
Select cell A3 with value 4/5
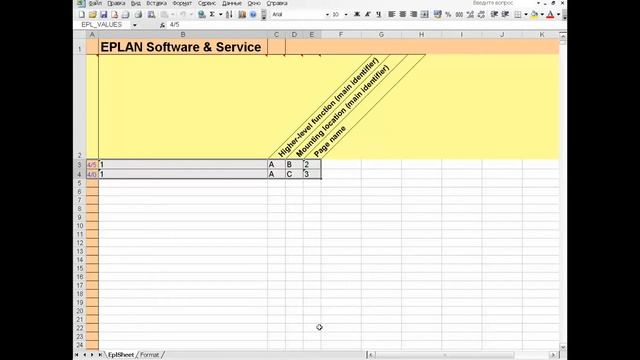(x=92, y=164)
